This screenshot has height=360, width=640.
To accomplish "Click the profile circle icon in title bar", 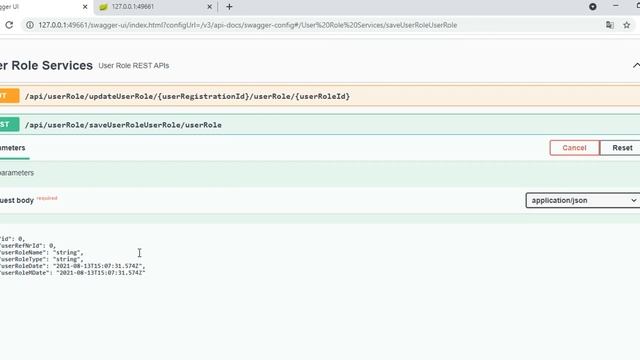I will coord(593,7).
